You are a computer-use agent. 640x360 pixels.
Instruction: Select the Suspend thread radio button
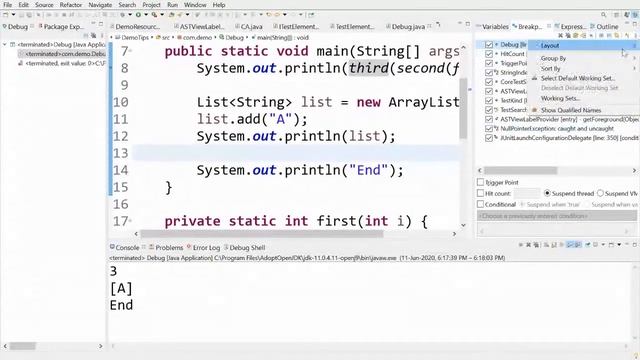tap(547, 193)
